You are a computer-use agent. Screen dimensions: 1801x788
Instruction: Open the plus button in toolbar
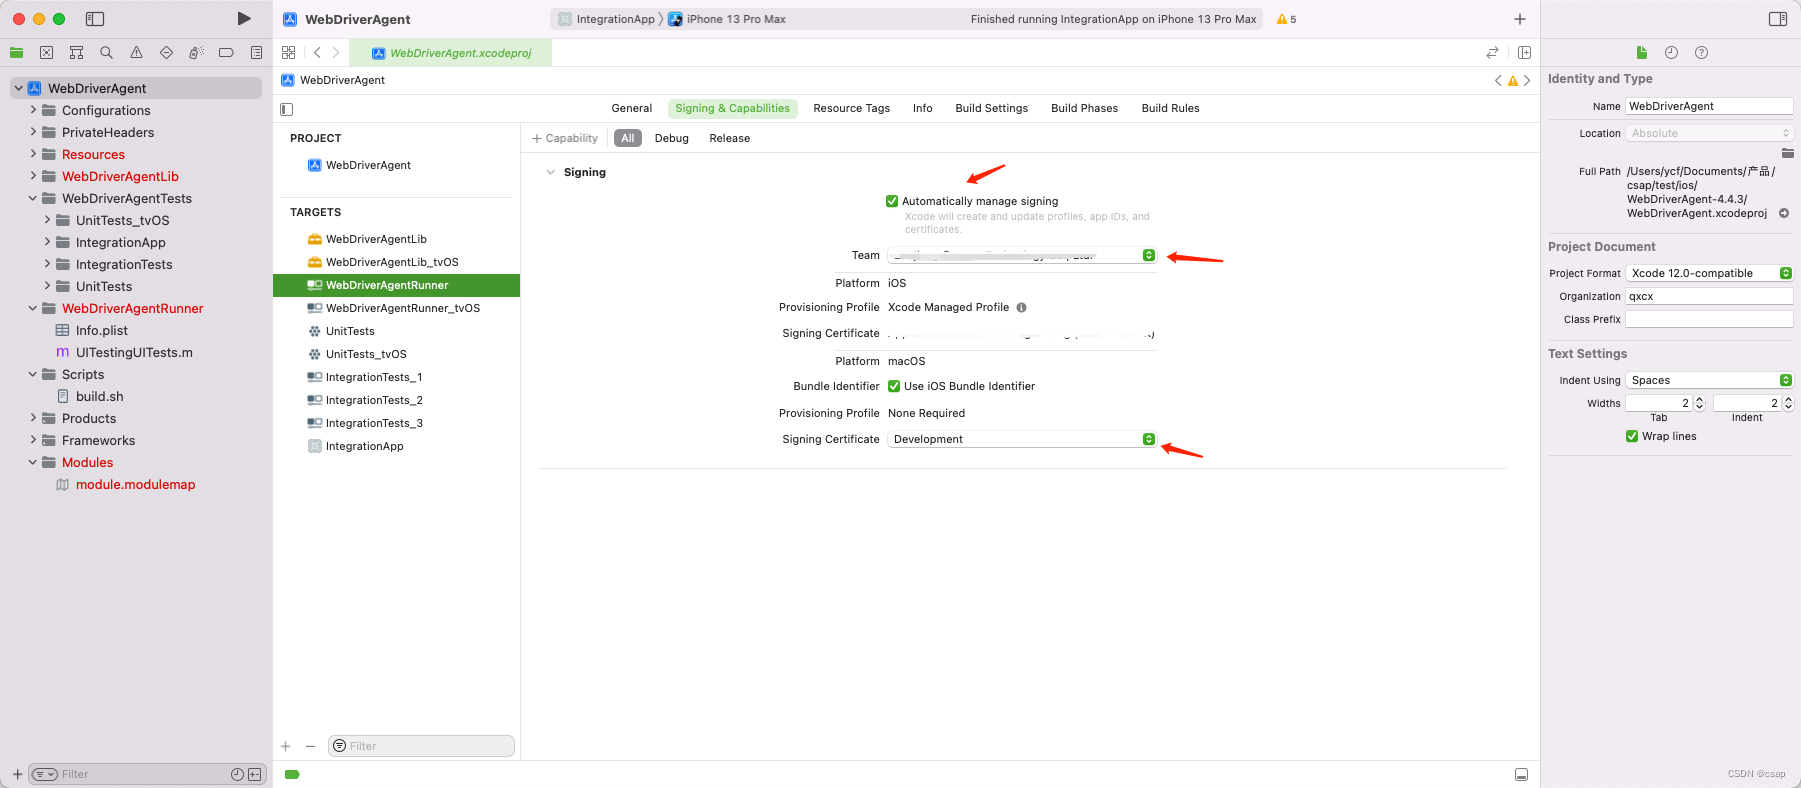tap(1520, 19)
